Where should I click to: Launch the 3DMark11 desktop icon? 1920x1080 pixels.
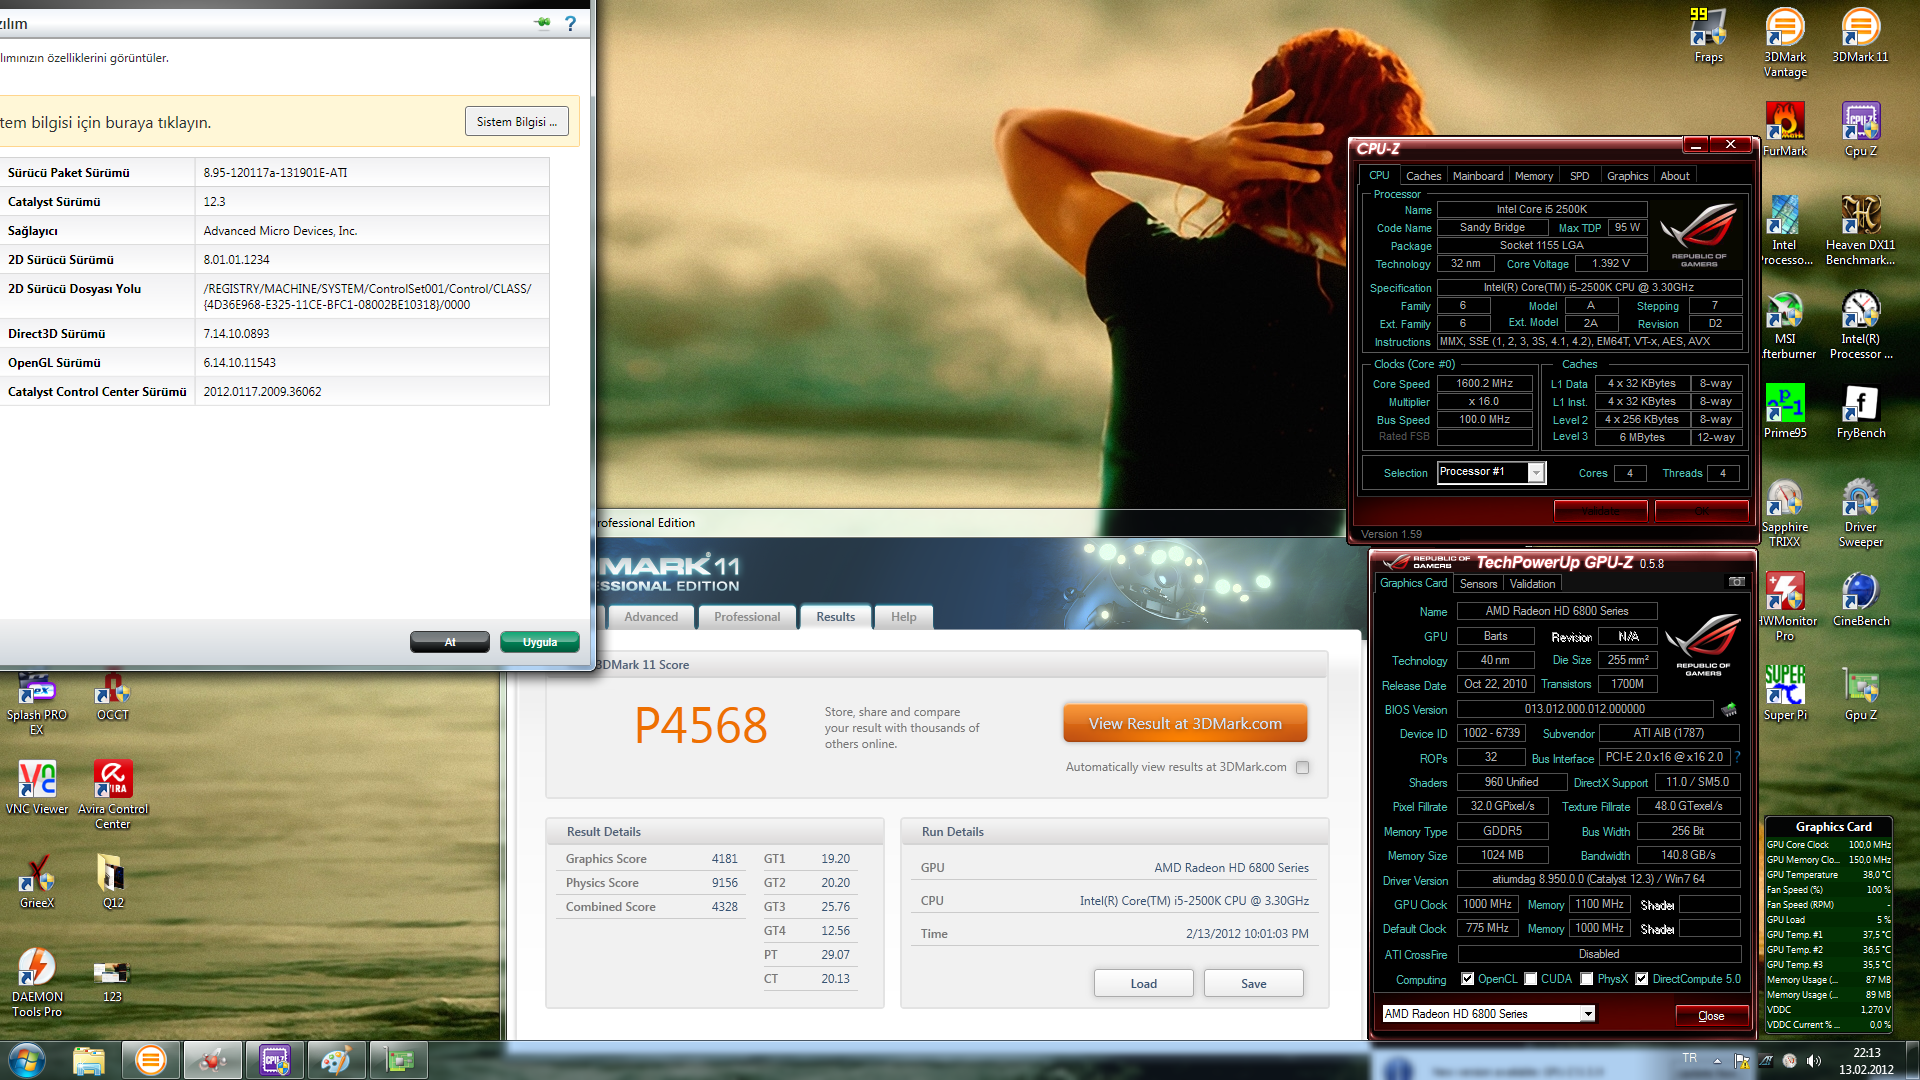click(x=1860, y=35)
